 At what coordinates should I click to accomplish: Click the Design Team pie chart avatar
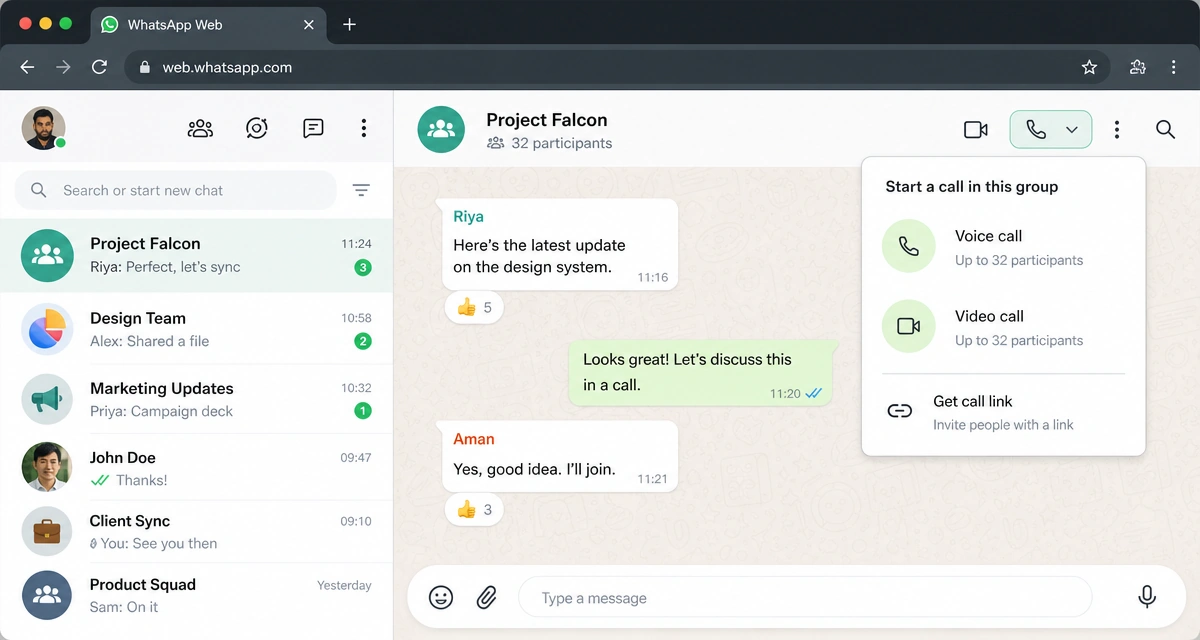pos(47,330)
